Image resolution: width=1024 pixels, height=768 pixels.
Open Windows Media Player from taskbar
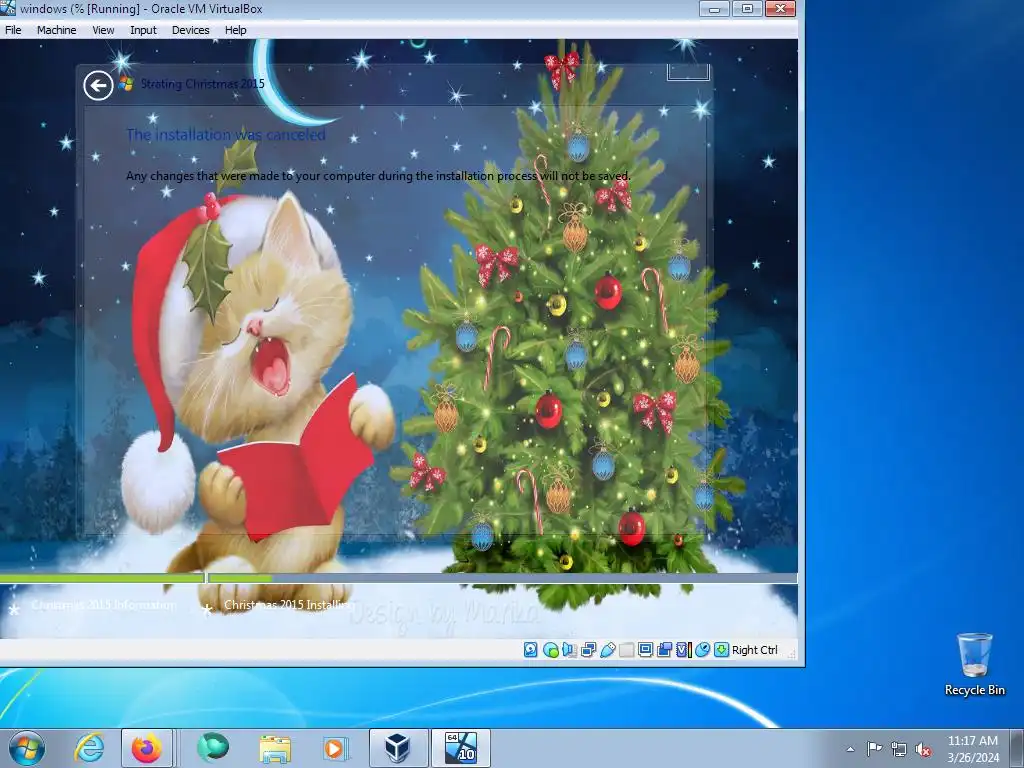click(336, 748)
